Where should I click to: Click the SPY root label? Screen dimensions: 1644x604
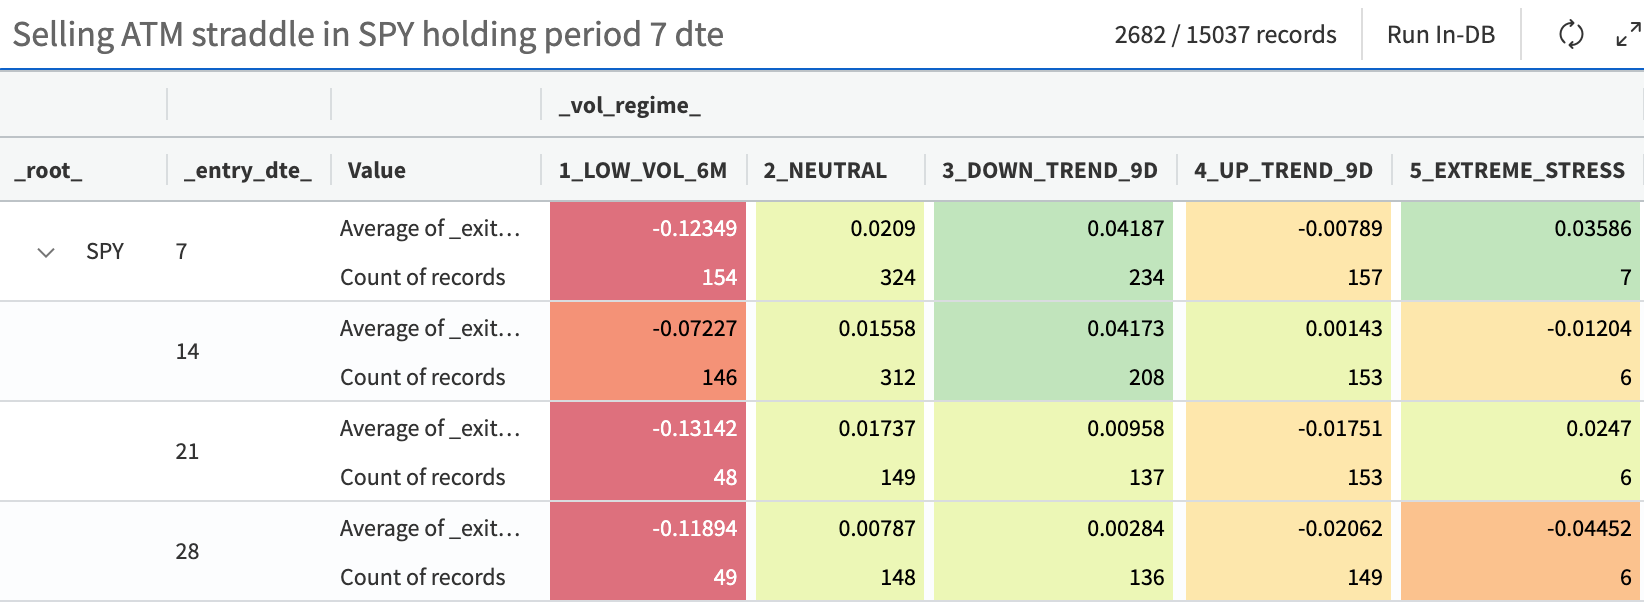click(105, 251)
